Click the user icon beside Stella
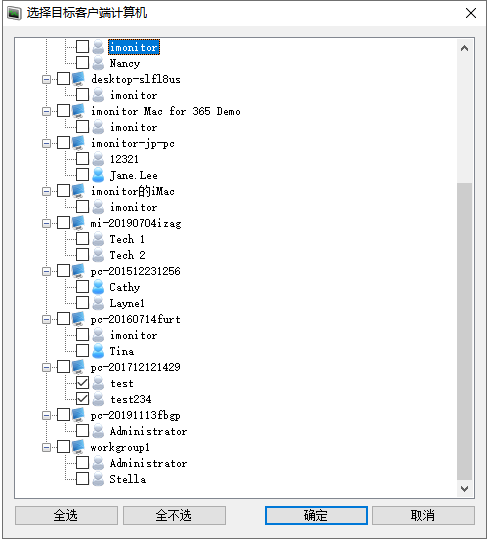Viewport: 489px width, 541px height. (98, 479)
